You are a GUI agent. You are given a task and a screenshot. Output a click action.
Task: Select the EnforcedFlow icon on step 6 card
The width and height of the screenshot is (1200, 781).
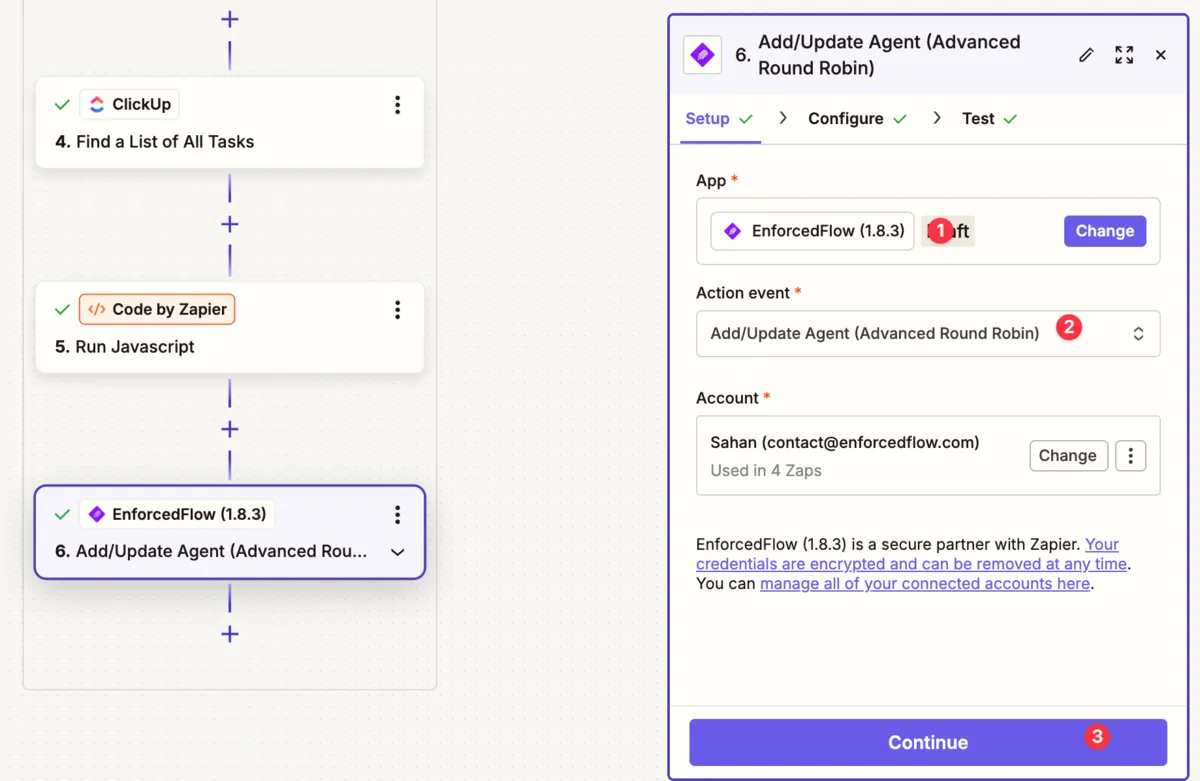click(x=97, y=513)
